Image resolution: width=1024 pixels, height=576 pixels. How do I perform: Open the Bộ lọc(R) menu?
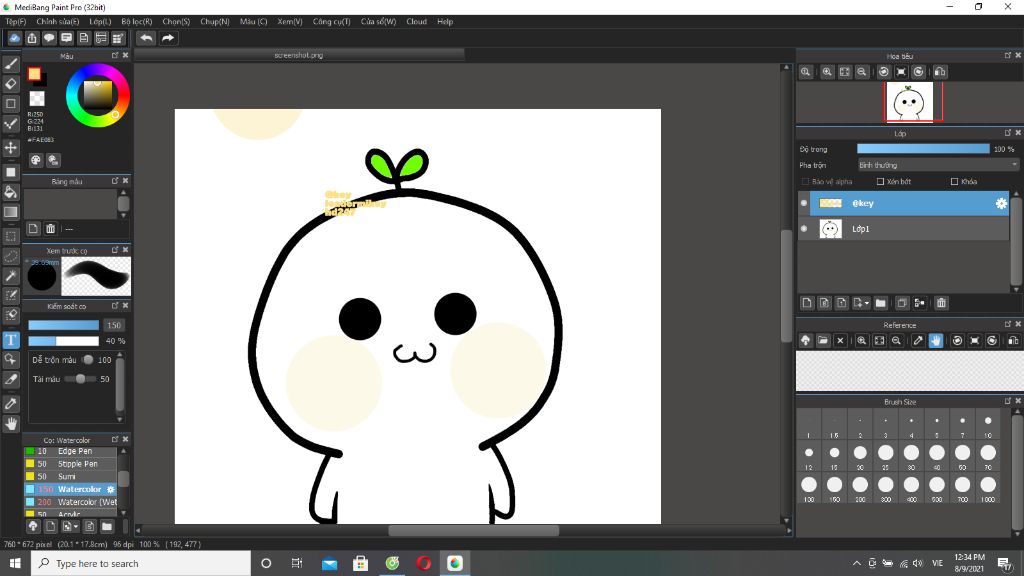pos(136,21)
